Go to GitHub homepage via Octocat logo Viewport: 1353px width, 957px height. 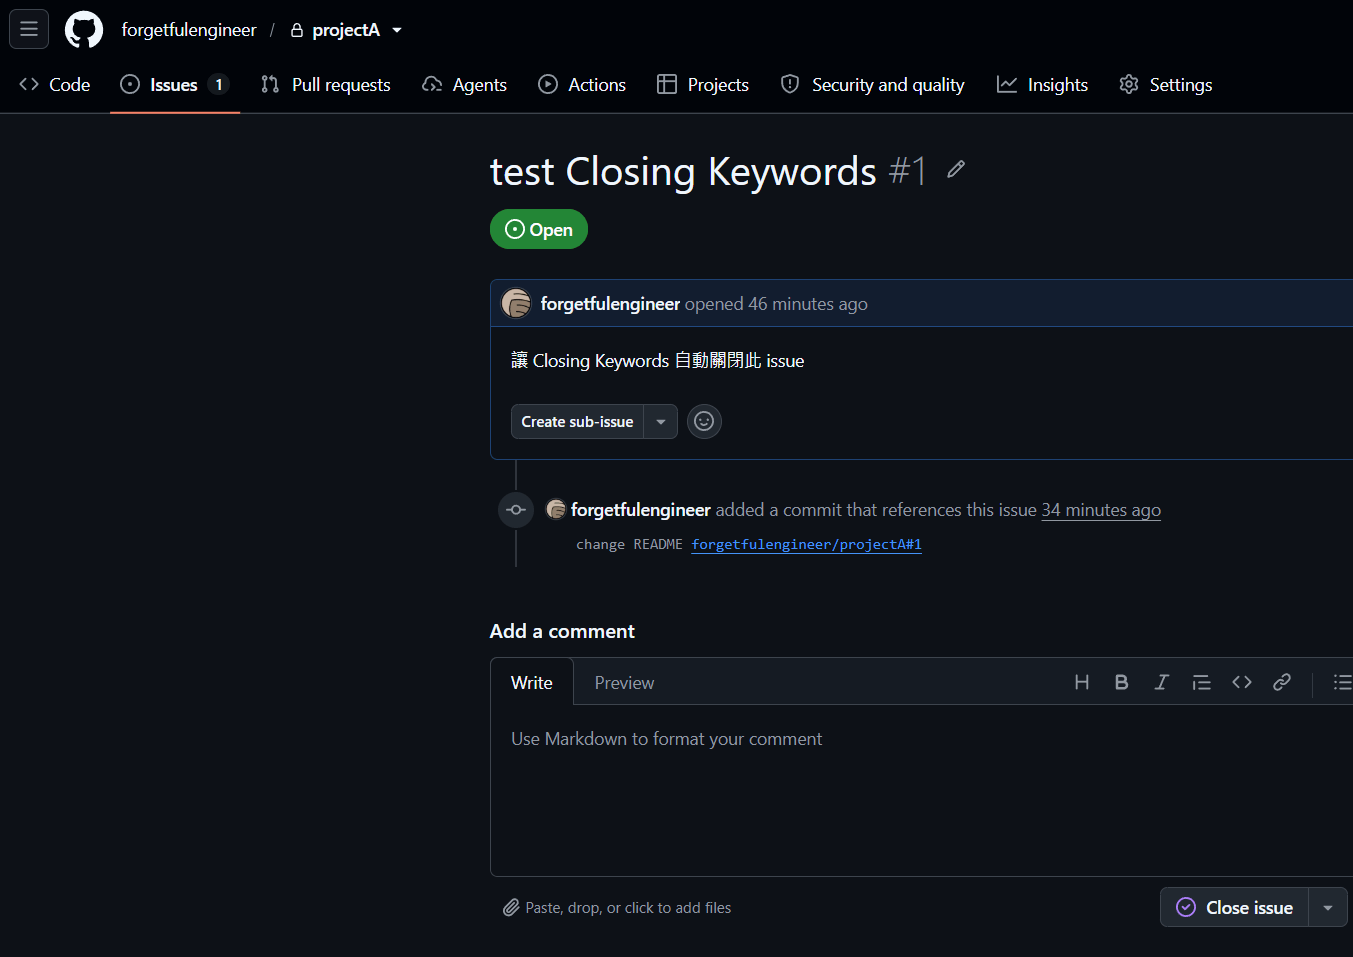[84, 30]
